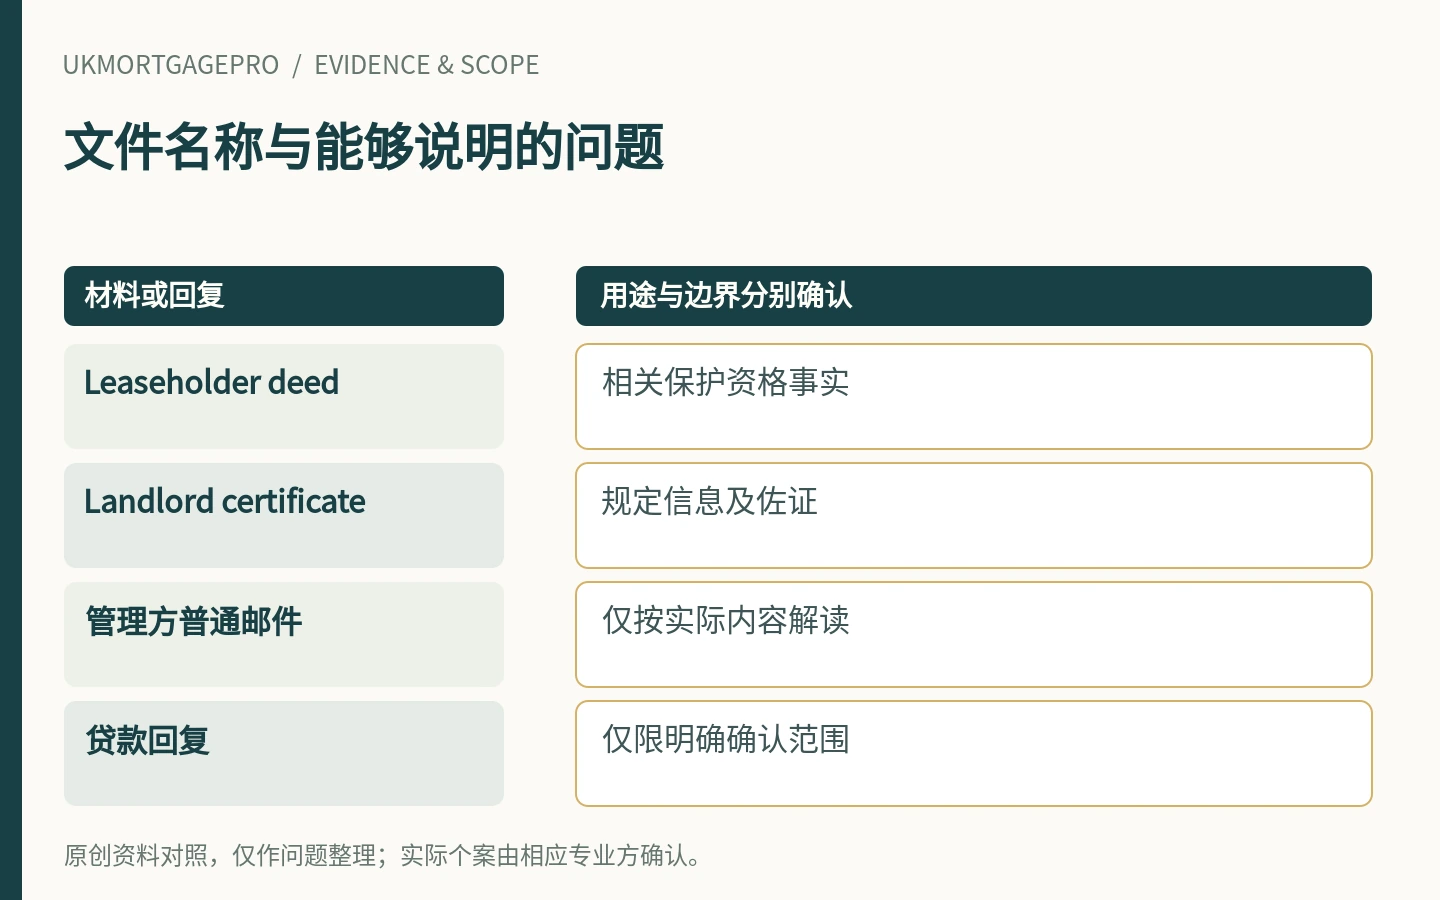
Task: Select the 贷款回复 card
Action: pos(284,753)
